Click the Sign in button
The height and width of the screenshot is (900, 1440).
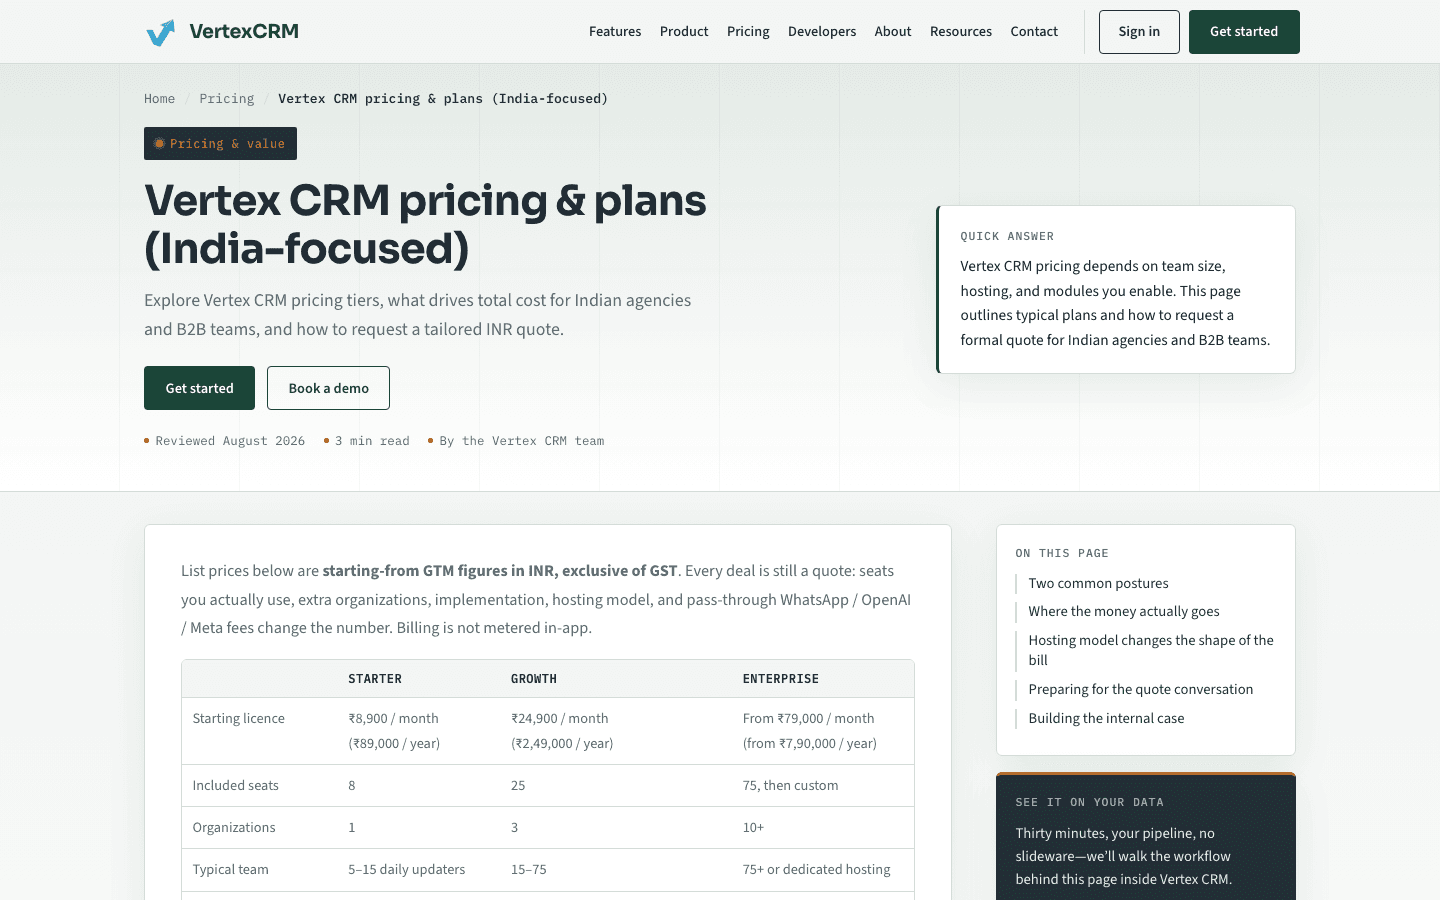tap(1139, 32)
